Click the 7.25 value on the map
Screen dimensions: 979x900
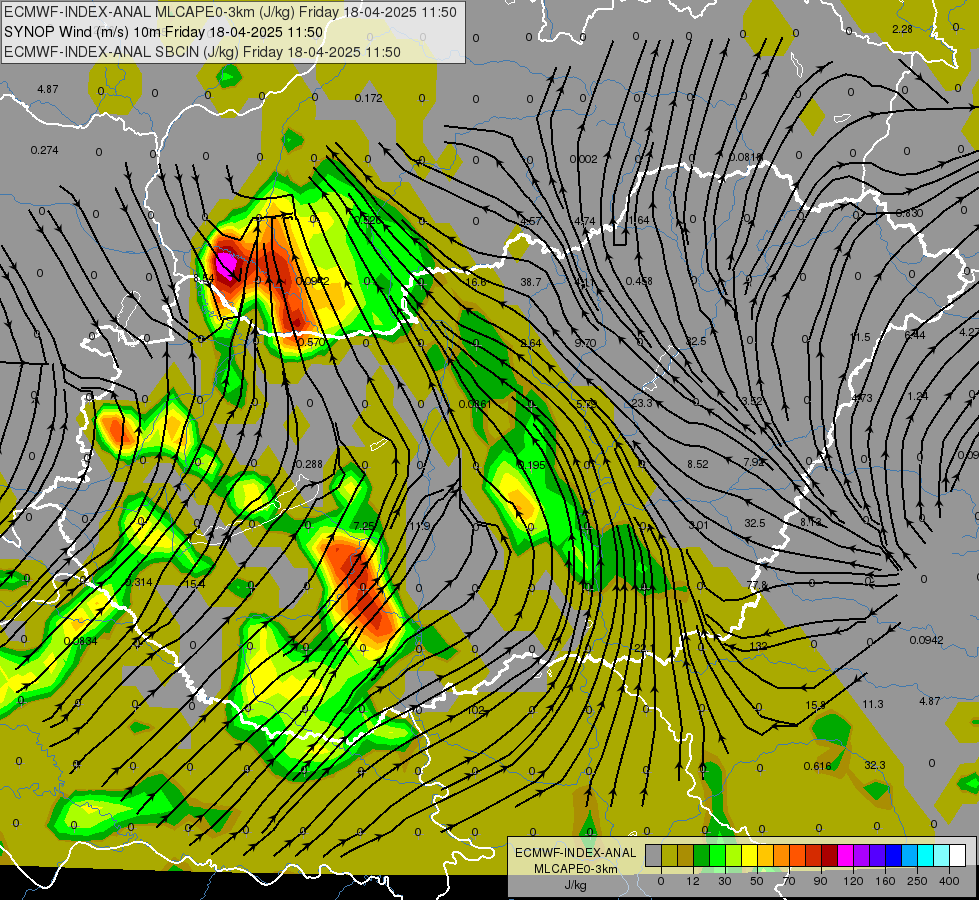click(x=364, y=526)
